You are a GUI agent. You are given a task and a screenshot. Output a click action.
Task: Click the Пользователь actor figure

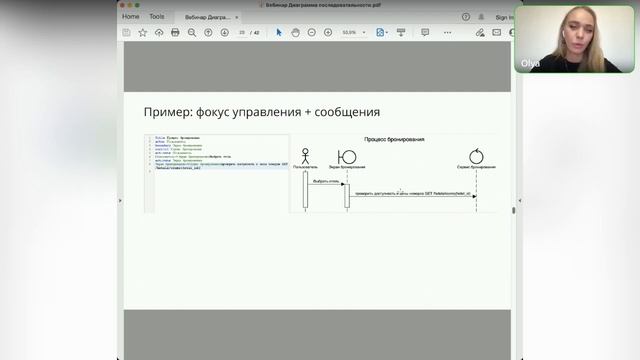tap(305, 156)
